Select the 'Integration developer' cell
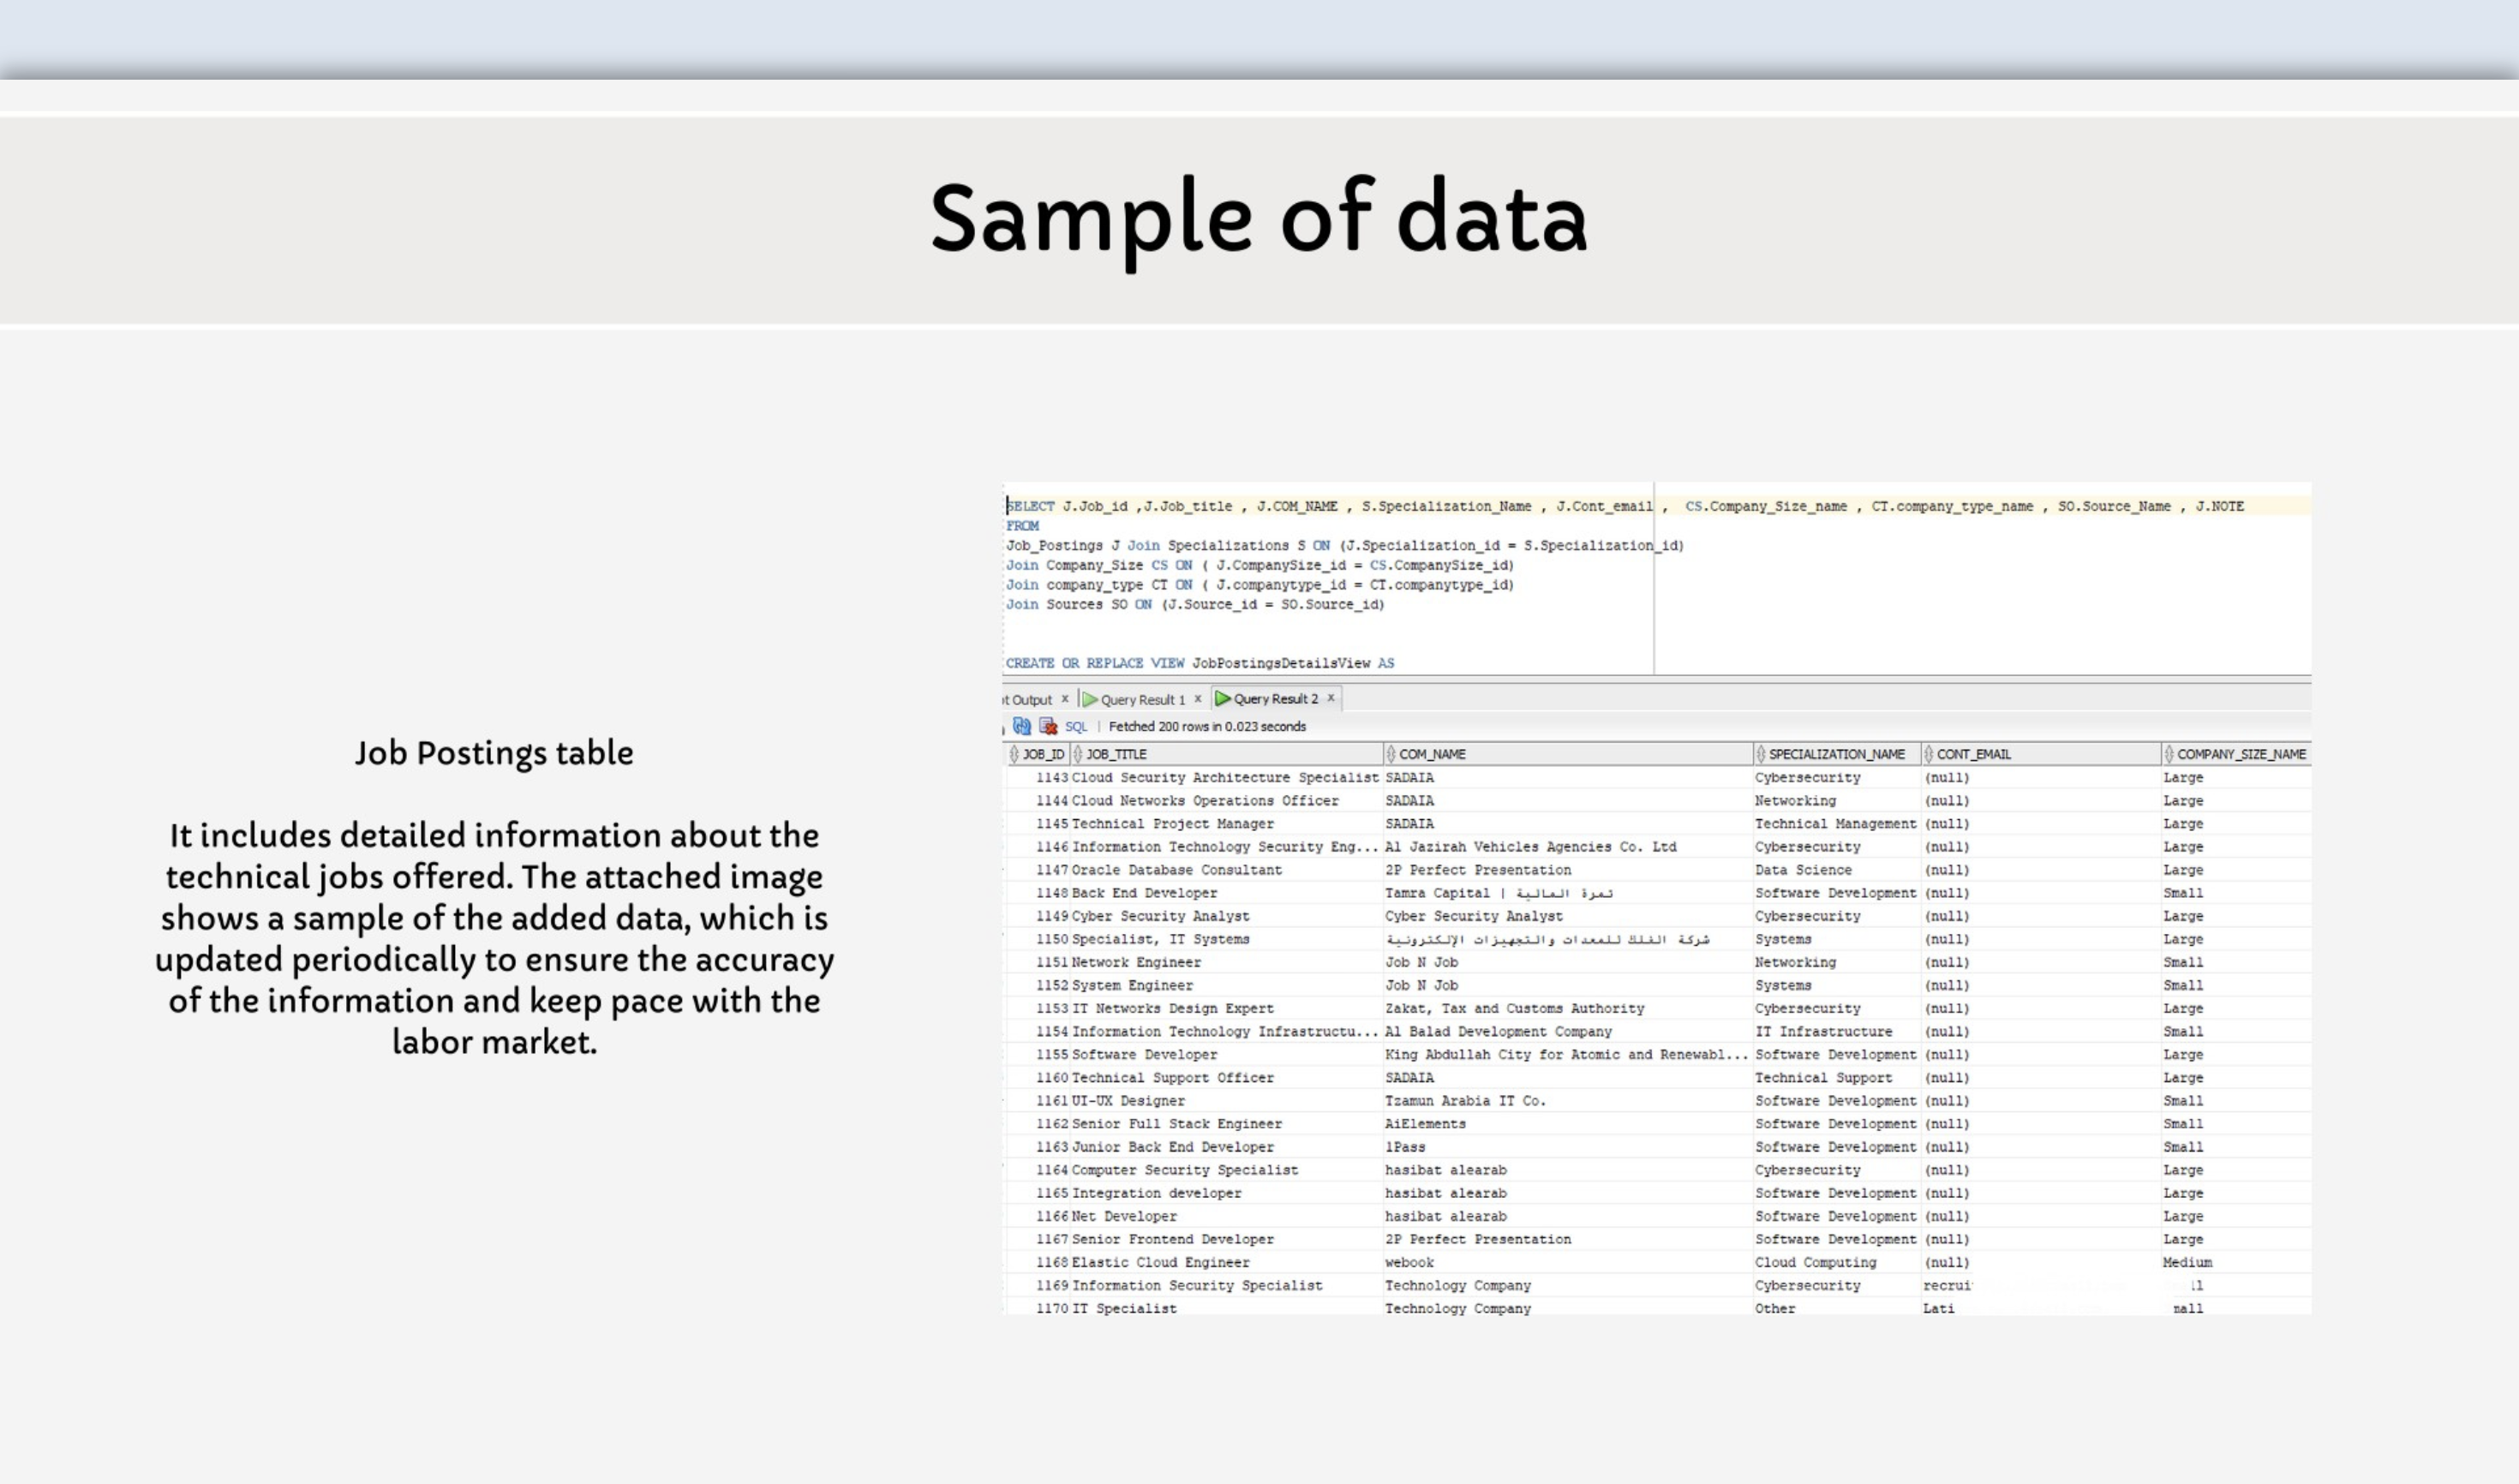The image size is (2519, 1484). [1225, 1193]
